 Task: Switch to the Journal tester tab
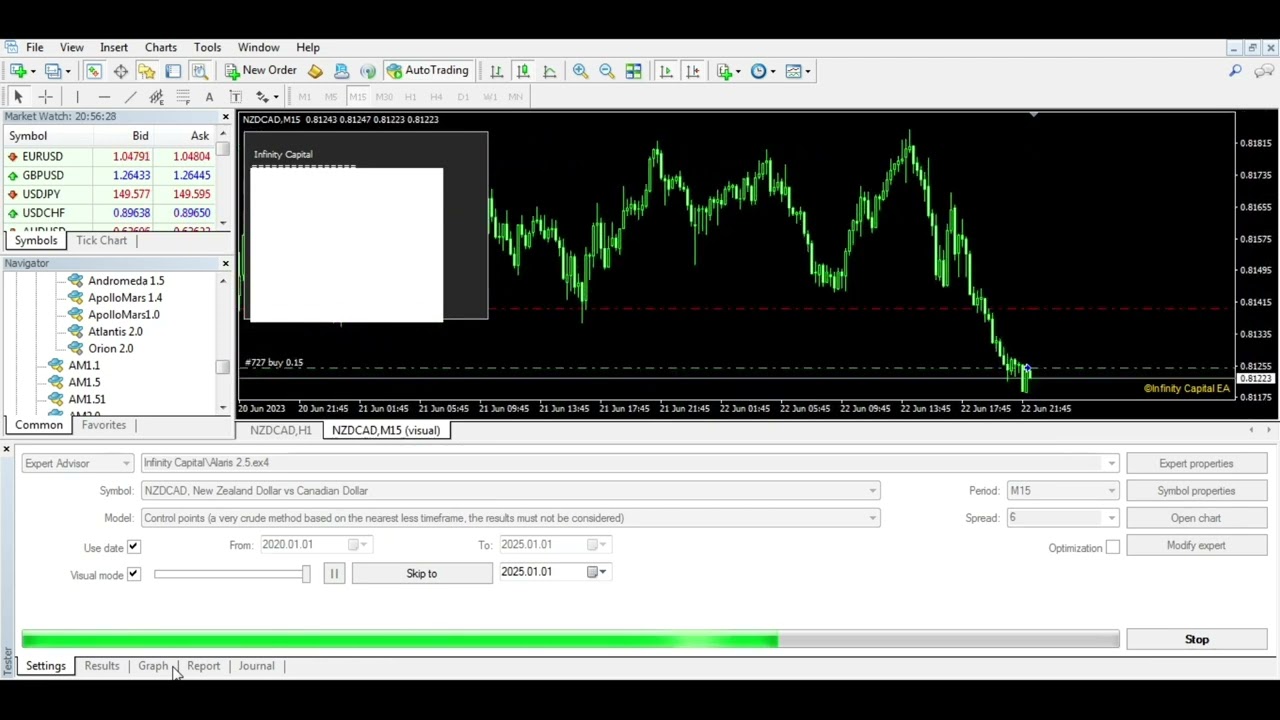256,666
